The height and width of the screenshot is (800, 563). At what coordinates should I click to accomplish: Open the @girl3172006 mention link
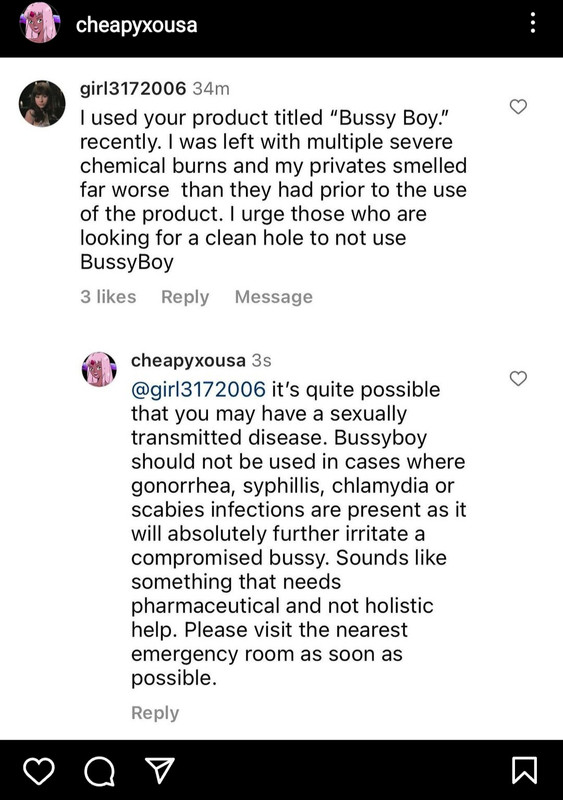[199, 389]
